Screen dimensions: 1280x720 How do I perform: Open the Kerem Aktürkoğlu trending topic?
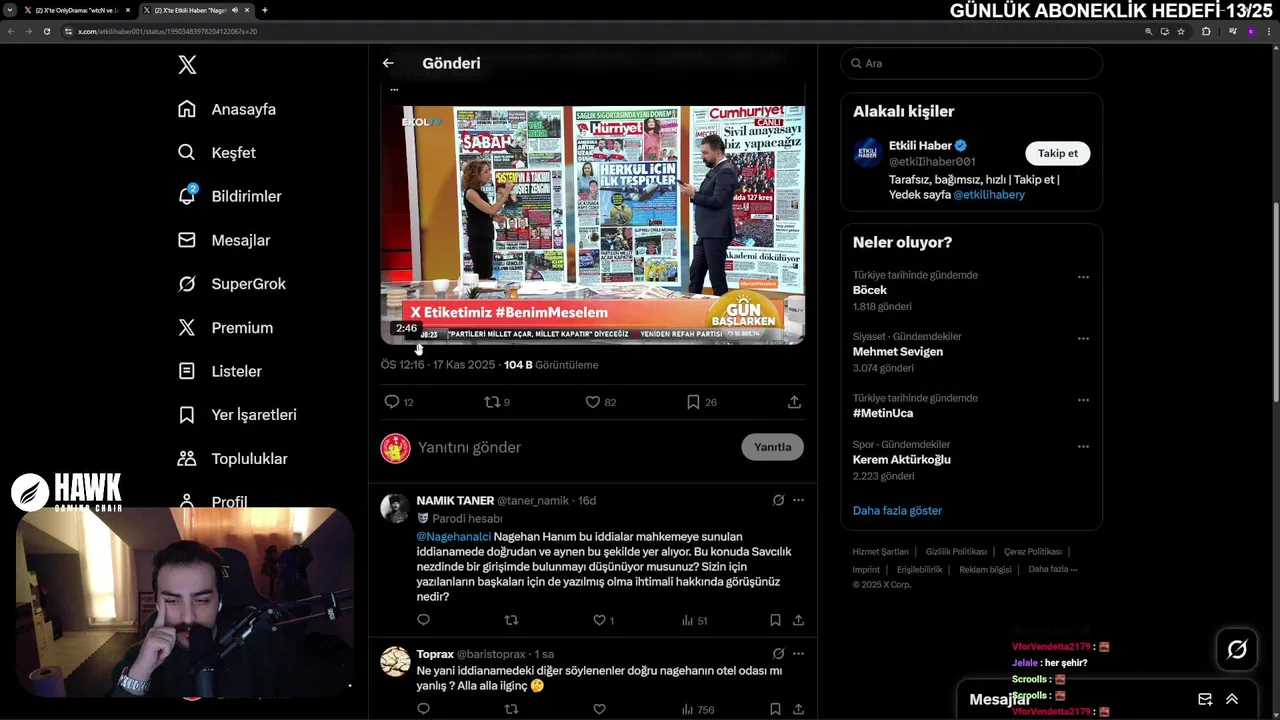[902, 460]
